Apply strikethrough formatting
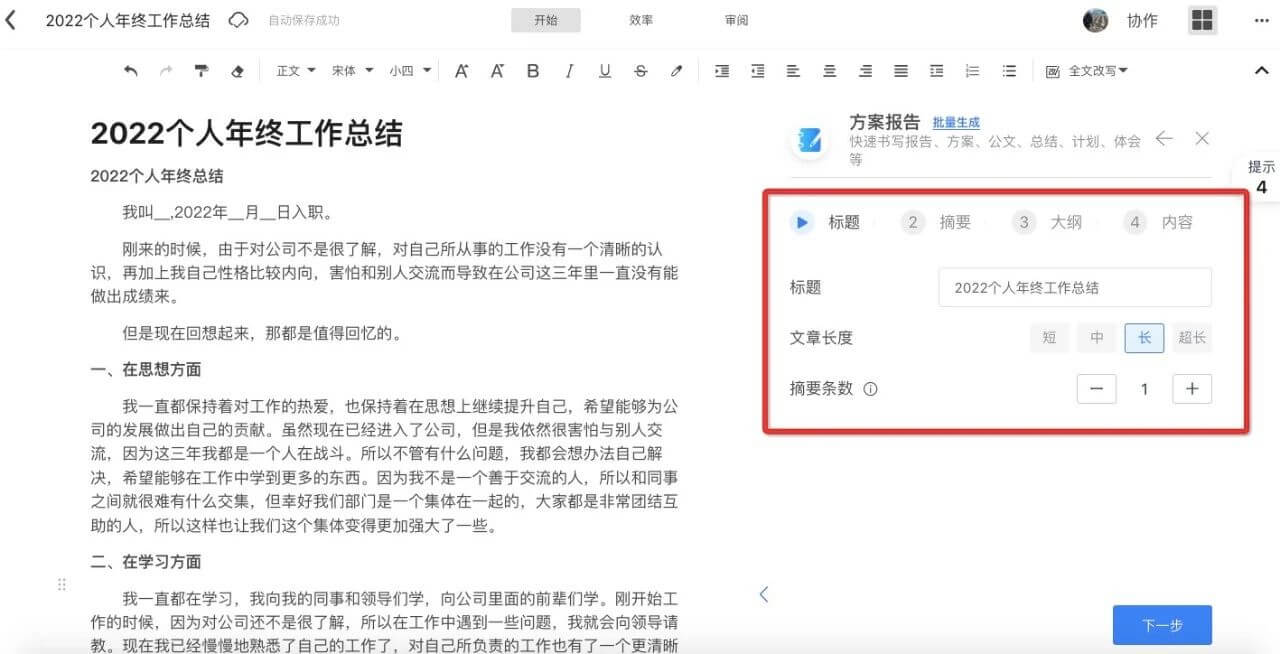Screen dimensions: 1280x654 tap(641, 71)
